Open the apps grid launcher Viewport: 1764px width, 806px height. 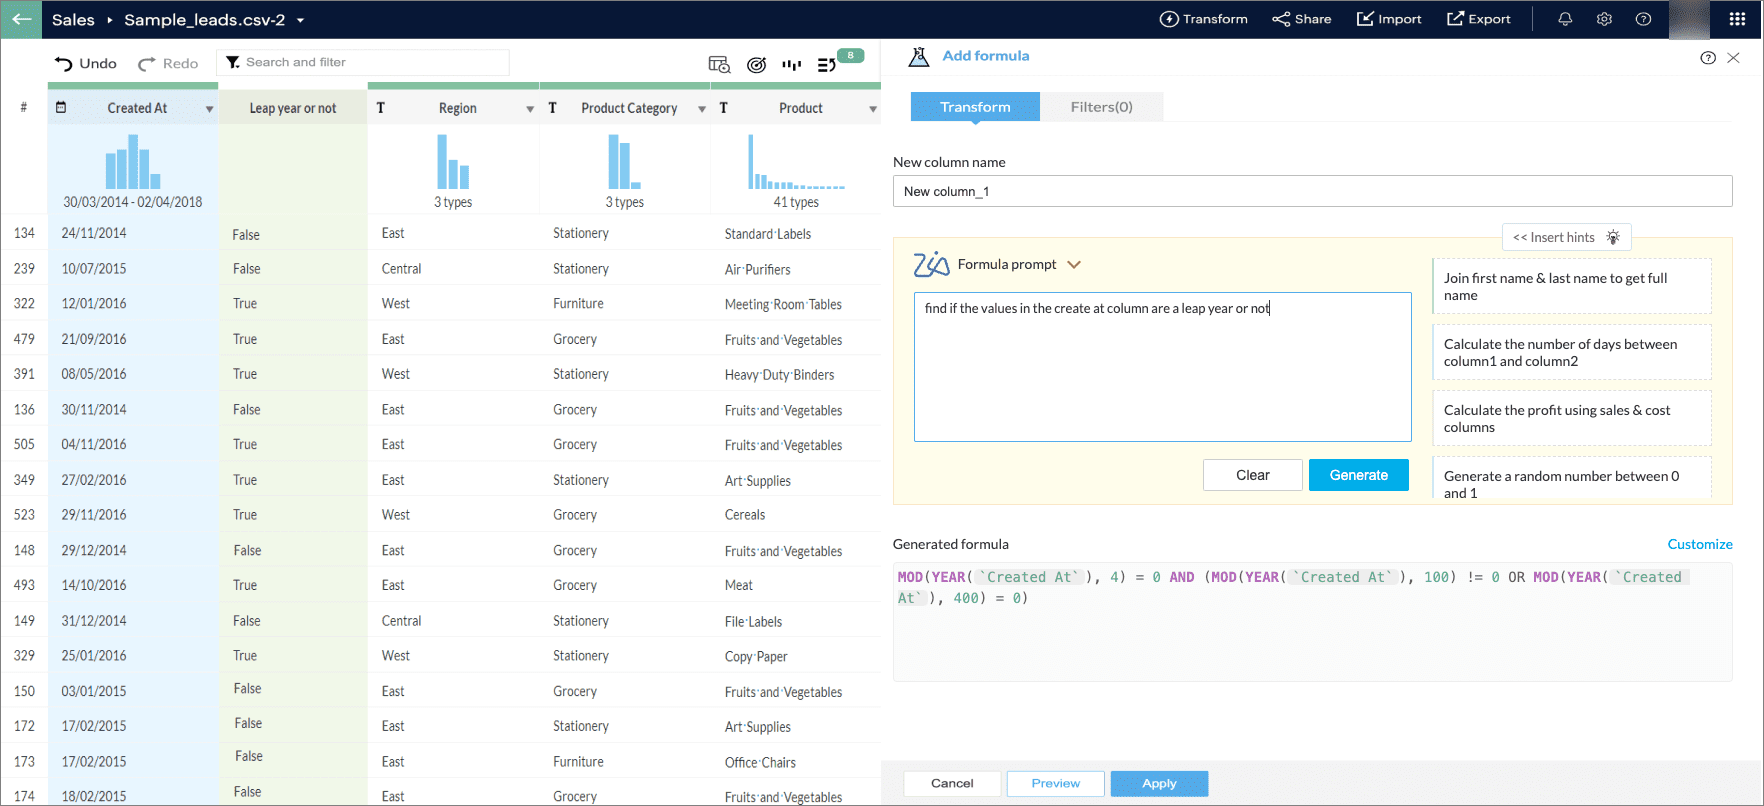pyautogui.click(x=1737, y=19)
